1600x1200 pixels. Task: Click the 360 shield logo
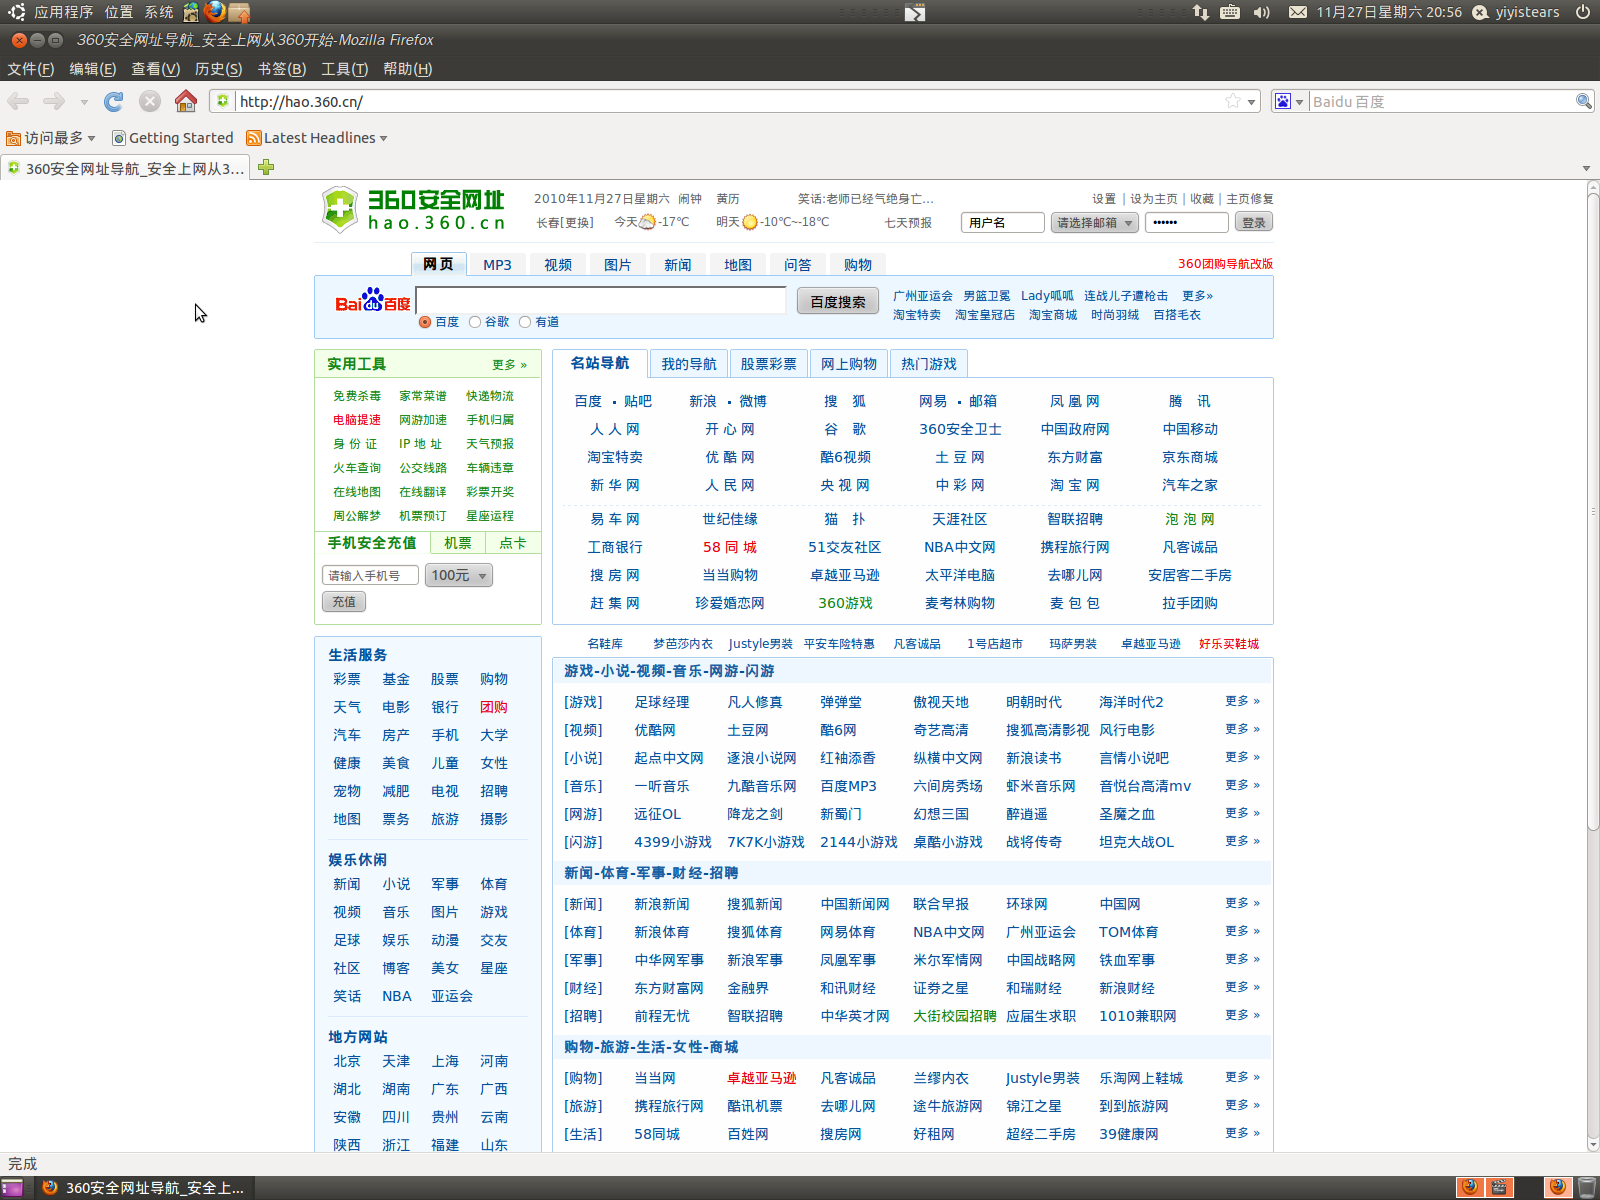click(340, 209)
